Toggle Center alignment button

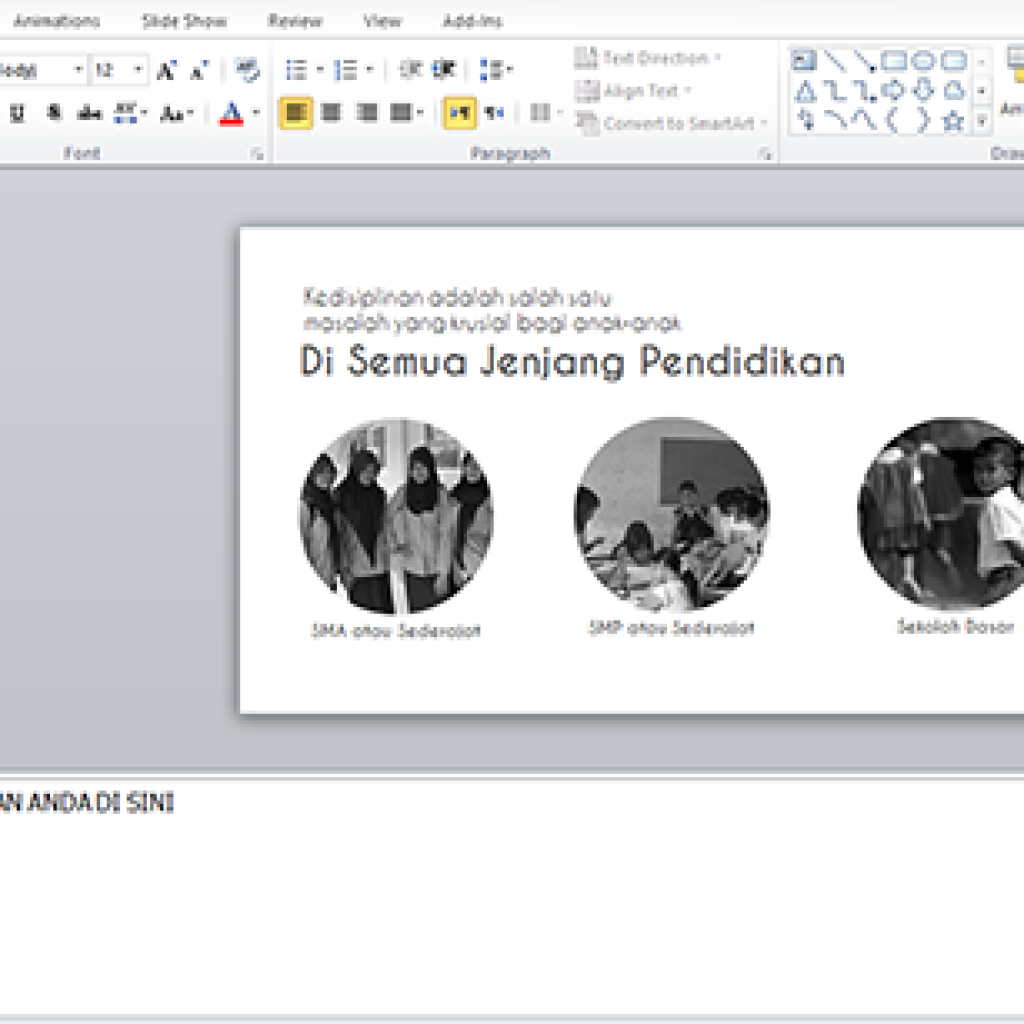tap(332, 112)
